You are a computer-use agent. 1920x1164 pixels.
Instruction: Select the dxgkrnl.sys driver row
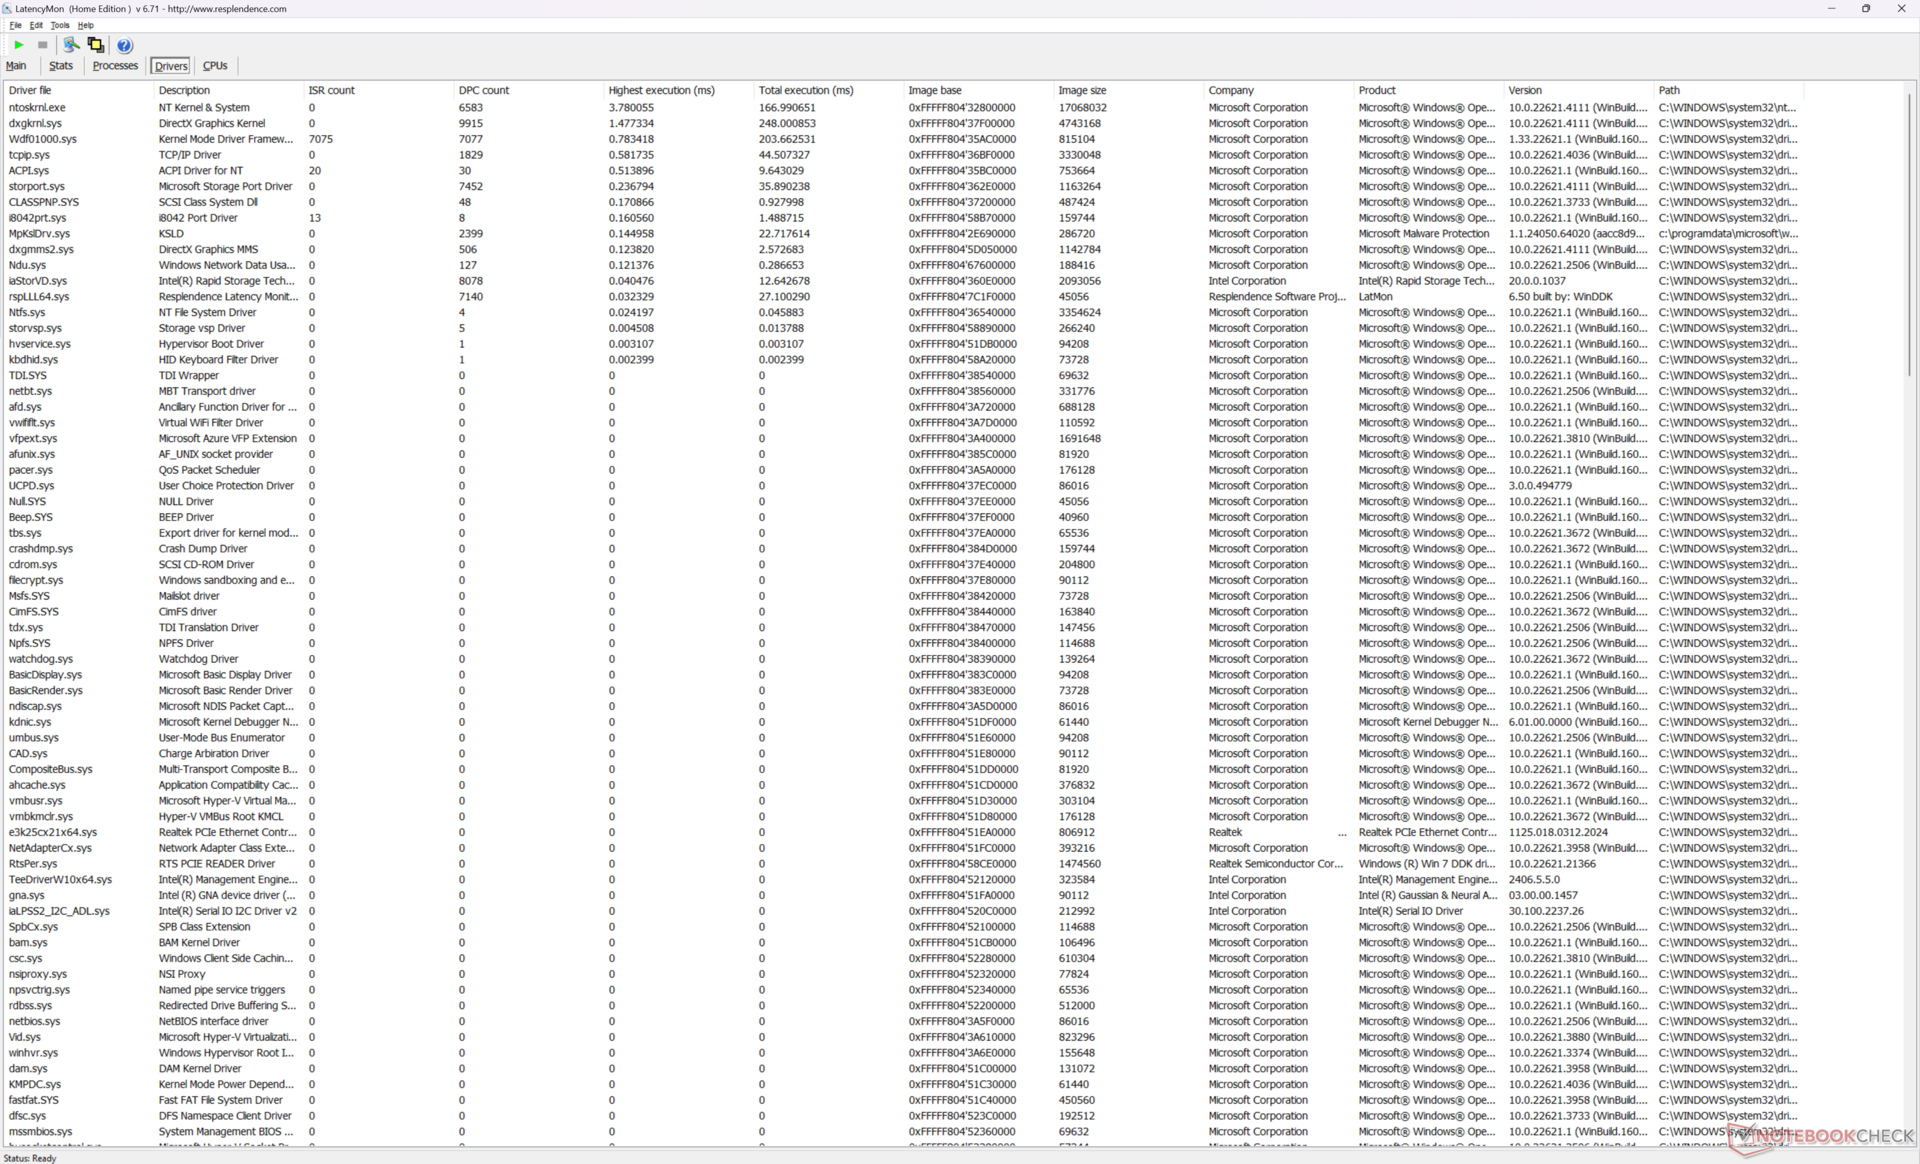coord(35,123)
